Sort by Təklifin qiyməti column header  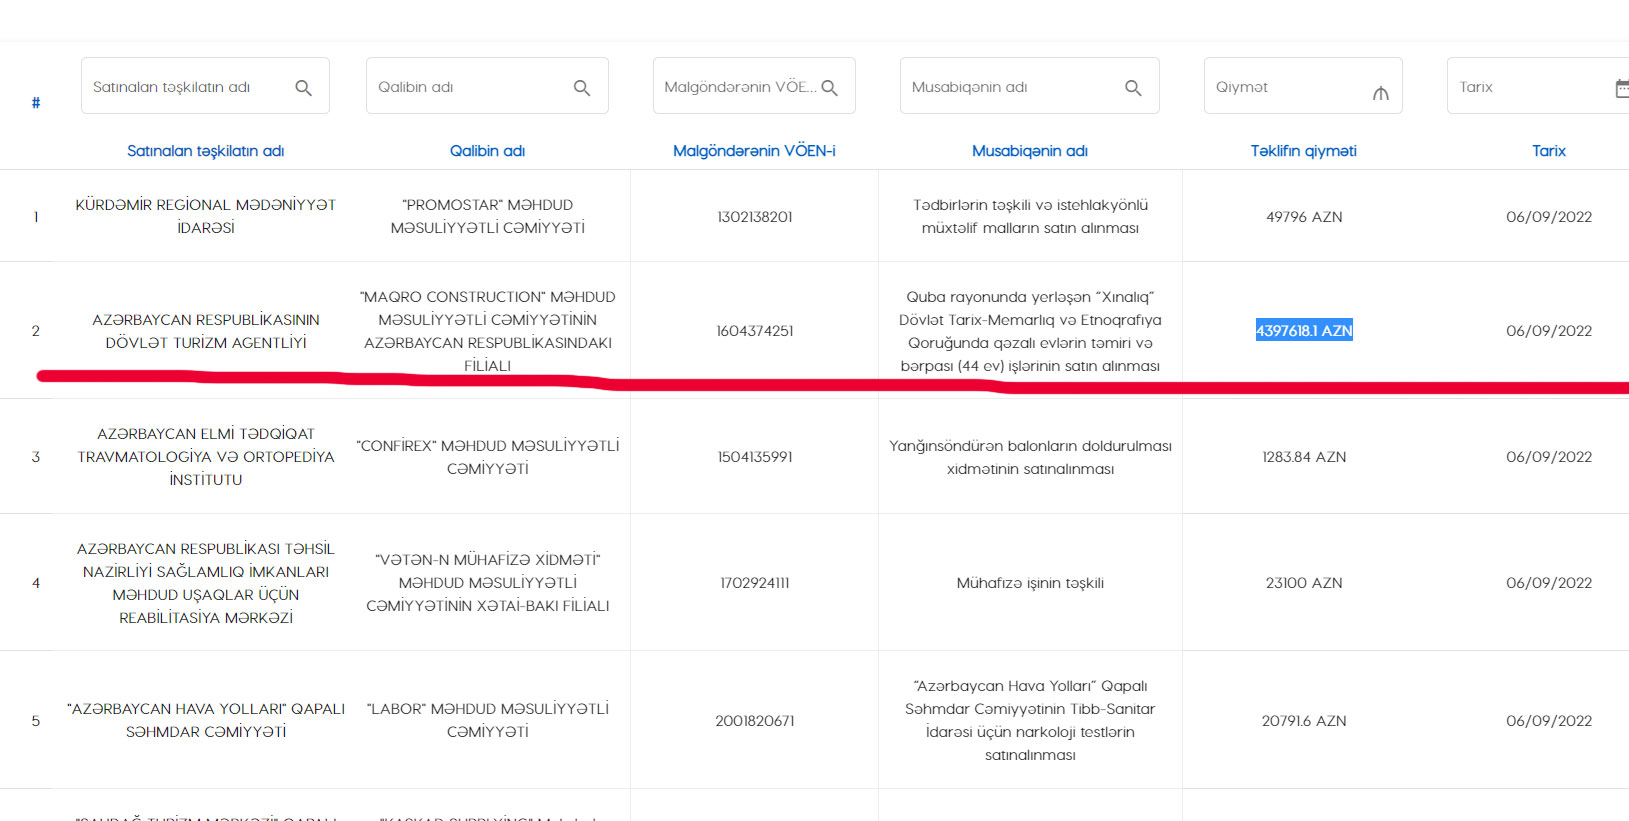click(x=1303, y=151)
